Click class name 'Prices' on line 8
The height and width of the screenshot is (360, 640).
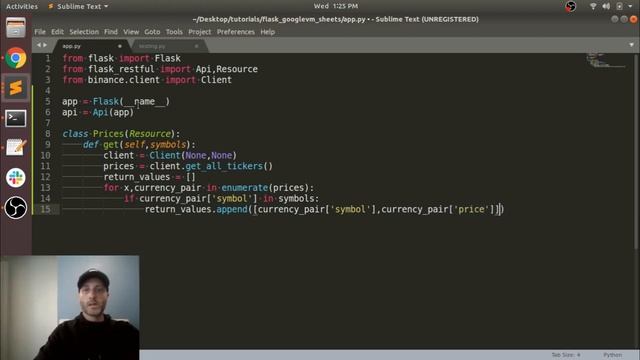[x=108, y=134]
